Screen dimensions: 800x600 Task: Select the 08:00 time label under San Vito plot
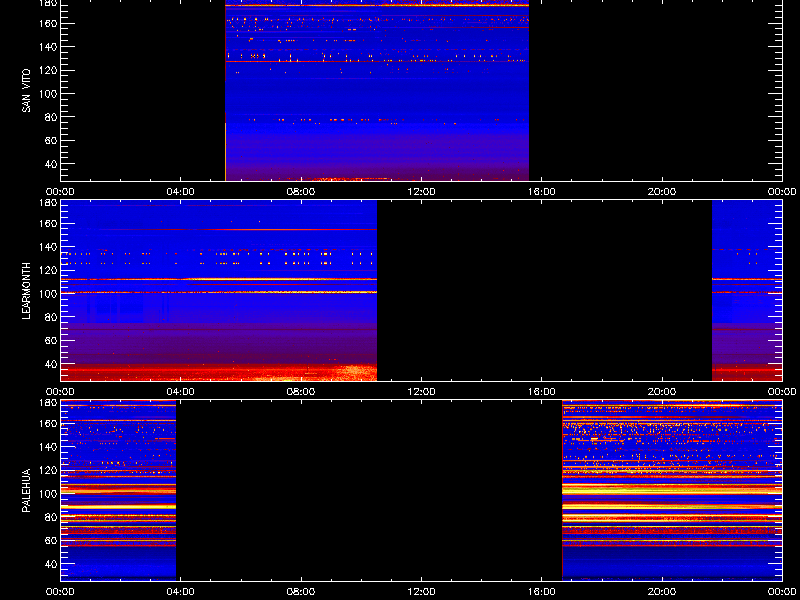301,192
